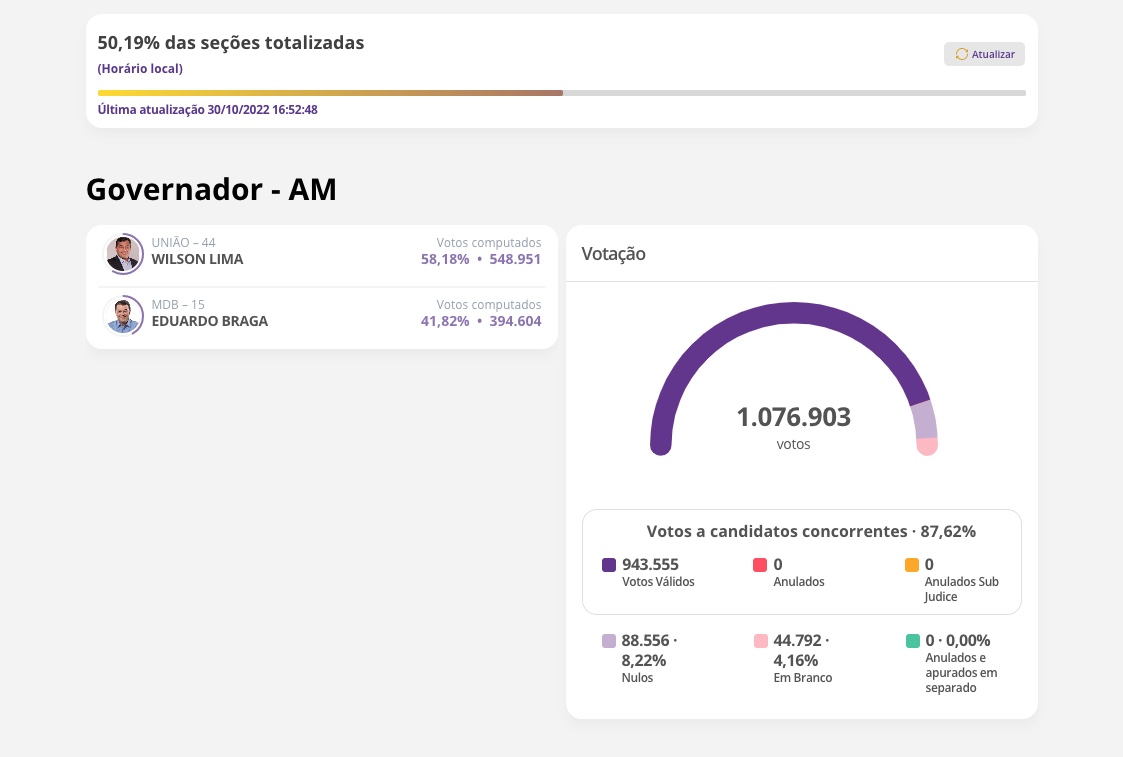The width and height of the screenshot is (1123, 757).
Task: Click Eduardo Braga's profile photo
Action: click(123, 315)
